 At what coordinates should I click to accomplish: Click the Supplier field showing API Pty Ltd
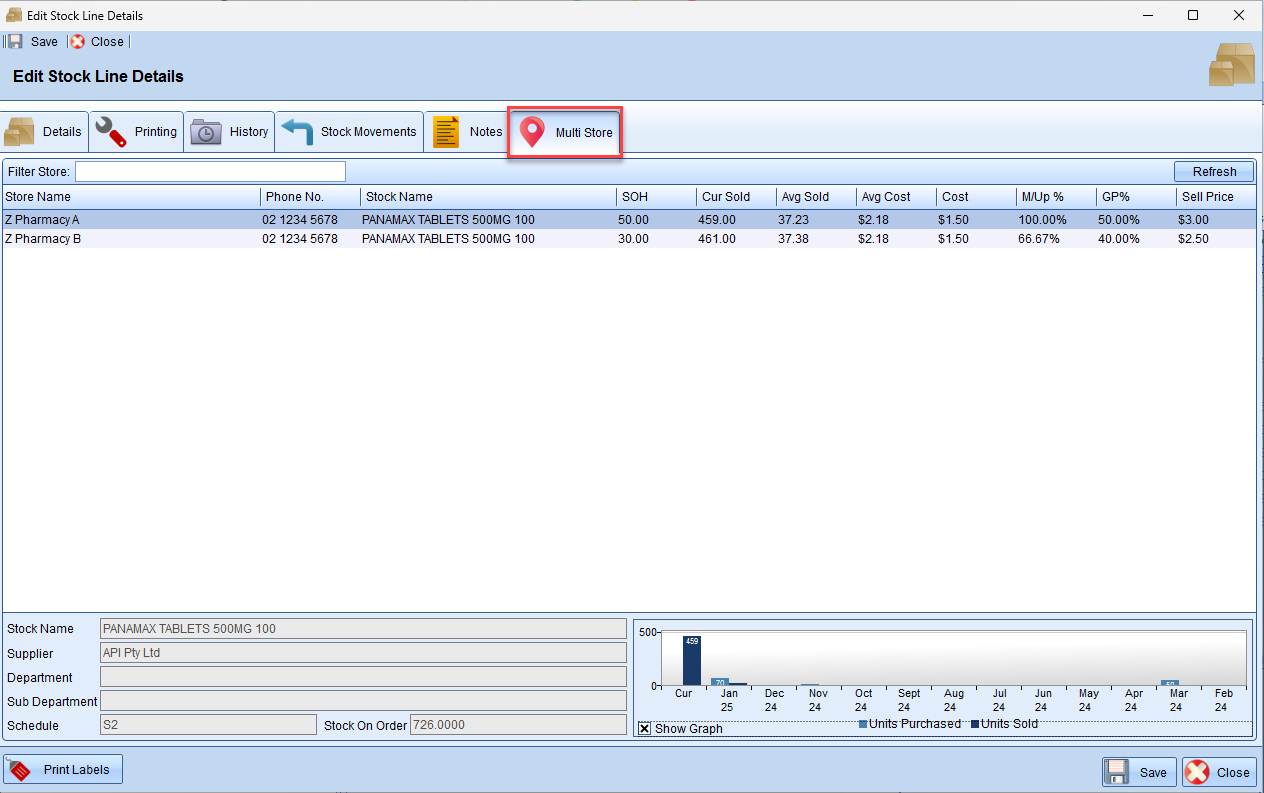[364, 653]
